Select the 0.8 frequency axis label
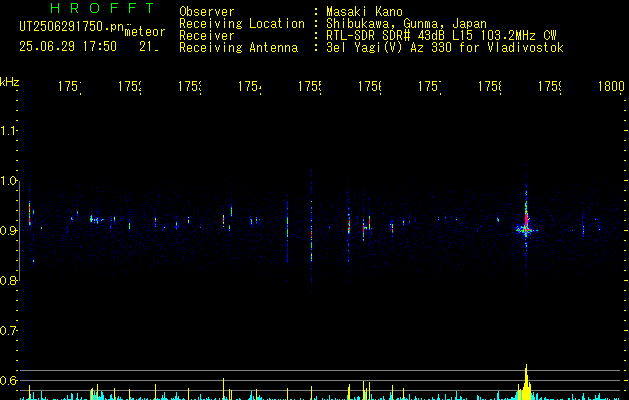This screenshot has height=400, width=629. coord(8,280)
